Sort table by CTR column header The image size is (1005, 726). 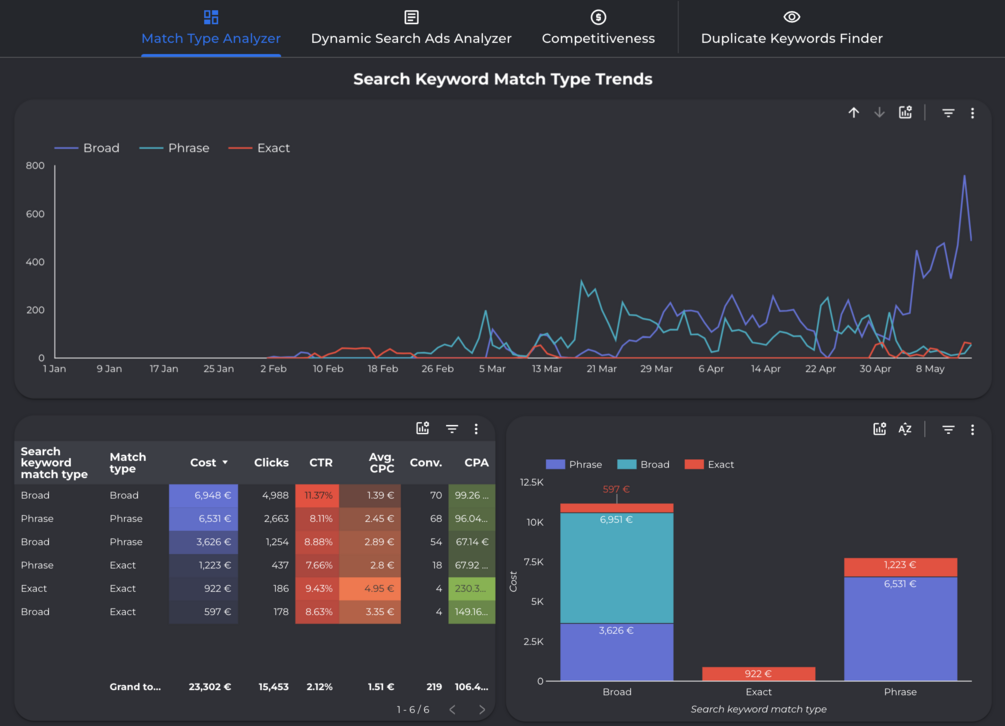click(321, 463)
